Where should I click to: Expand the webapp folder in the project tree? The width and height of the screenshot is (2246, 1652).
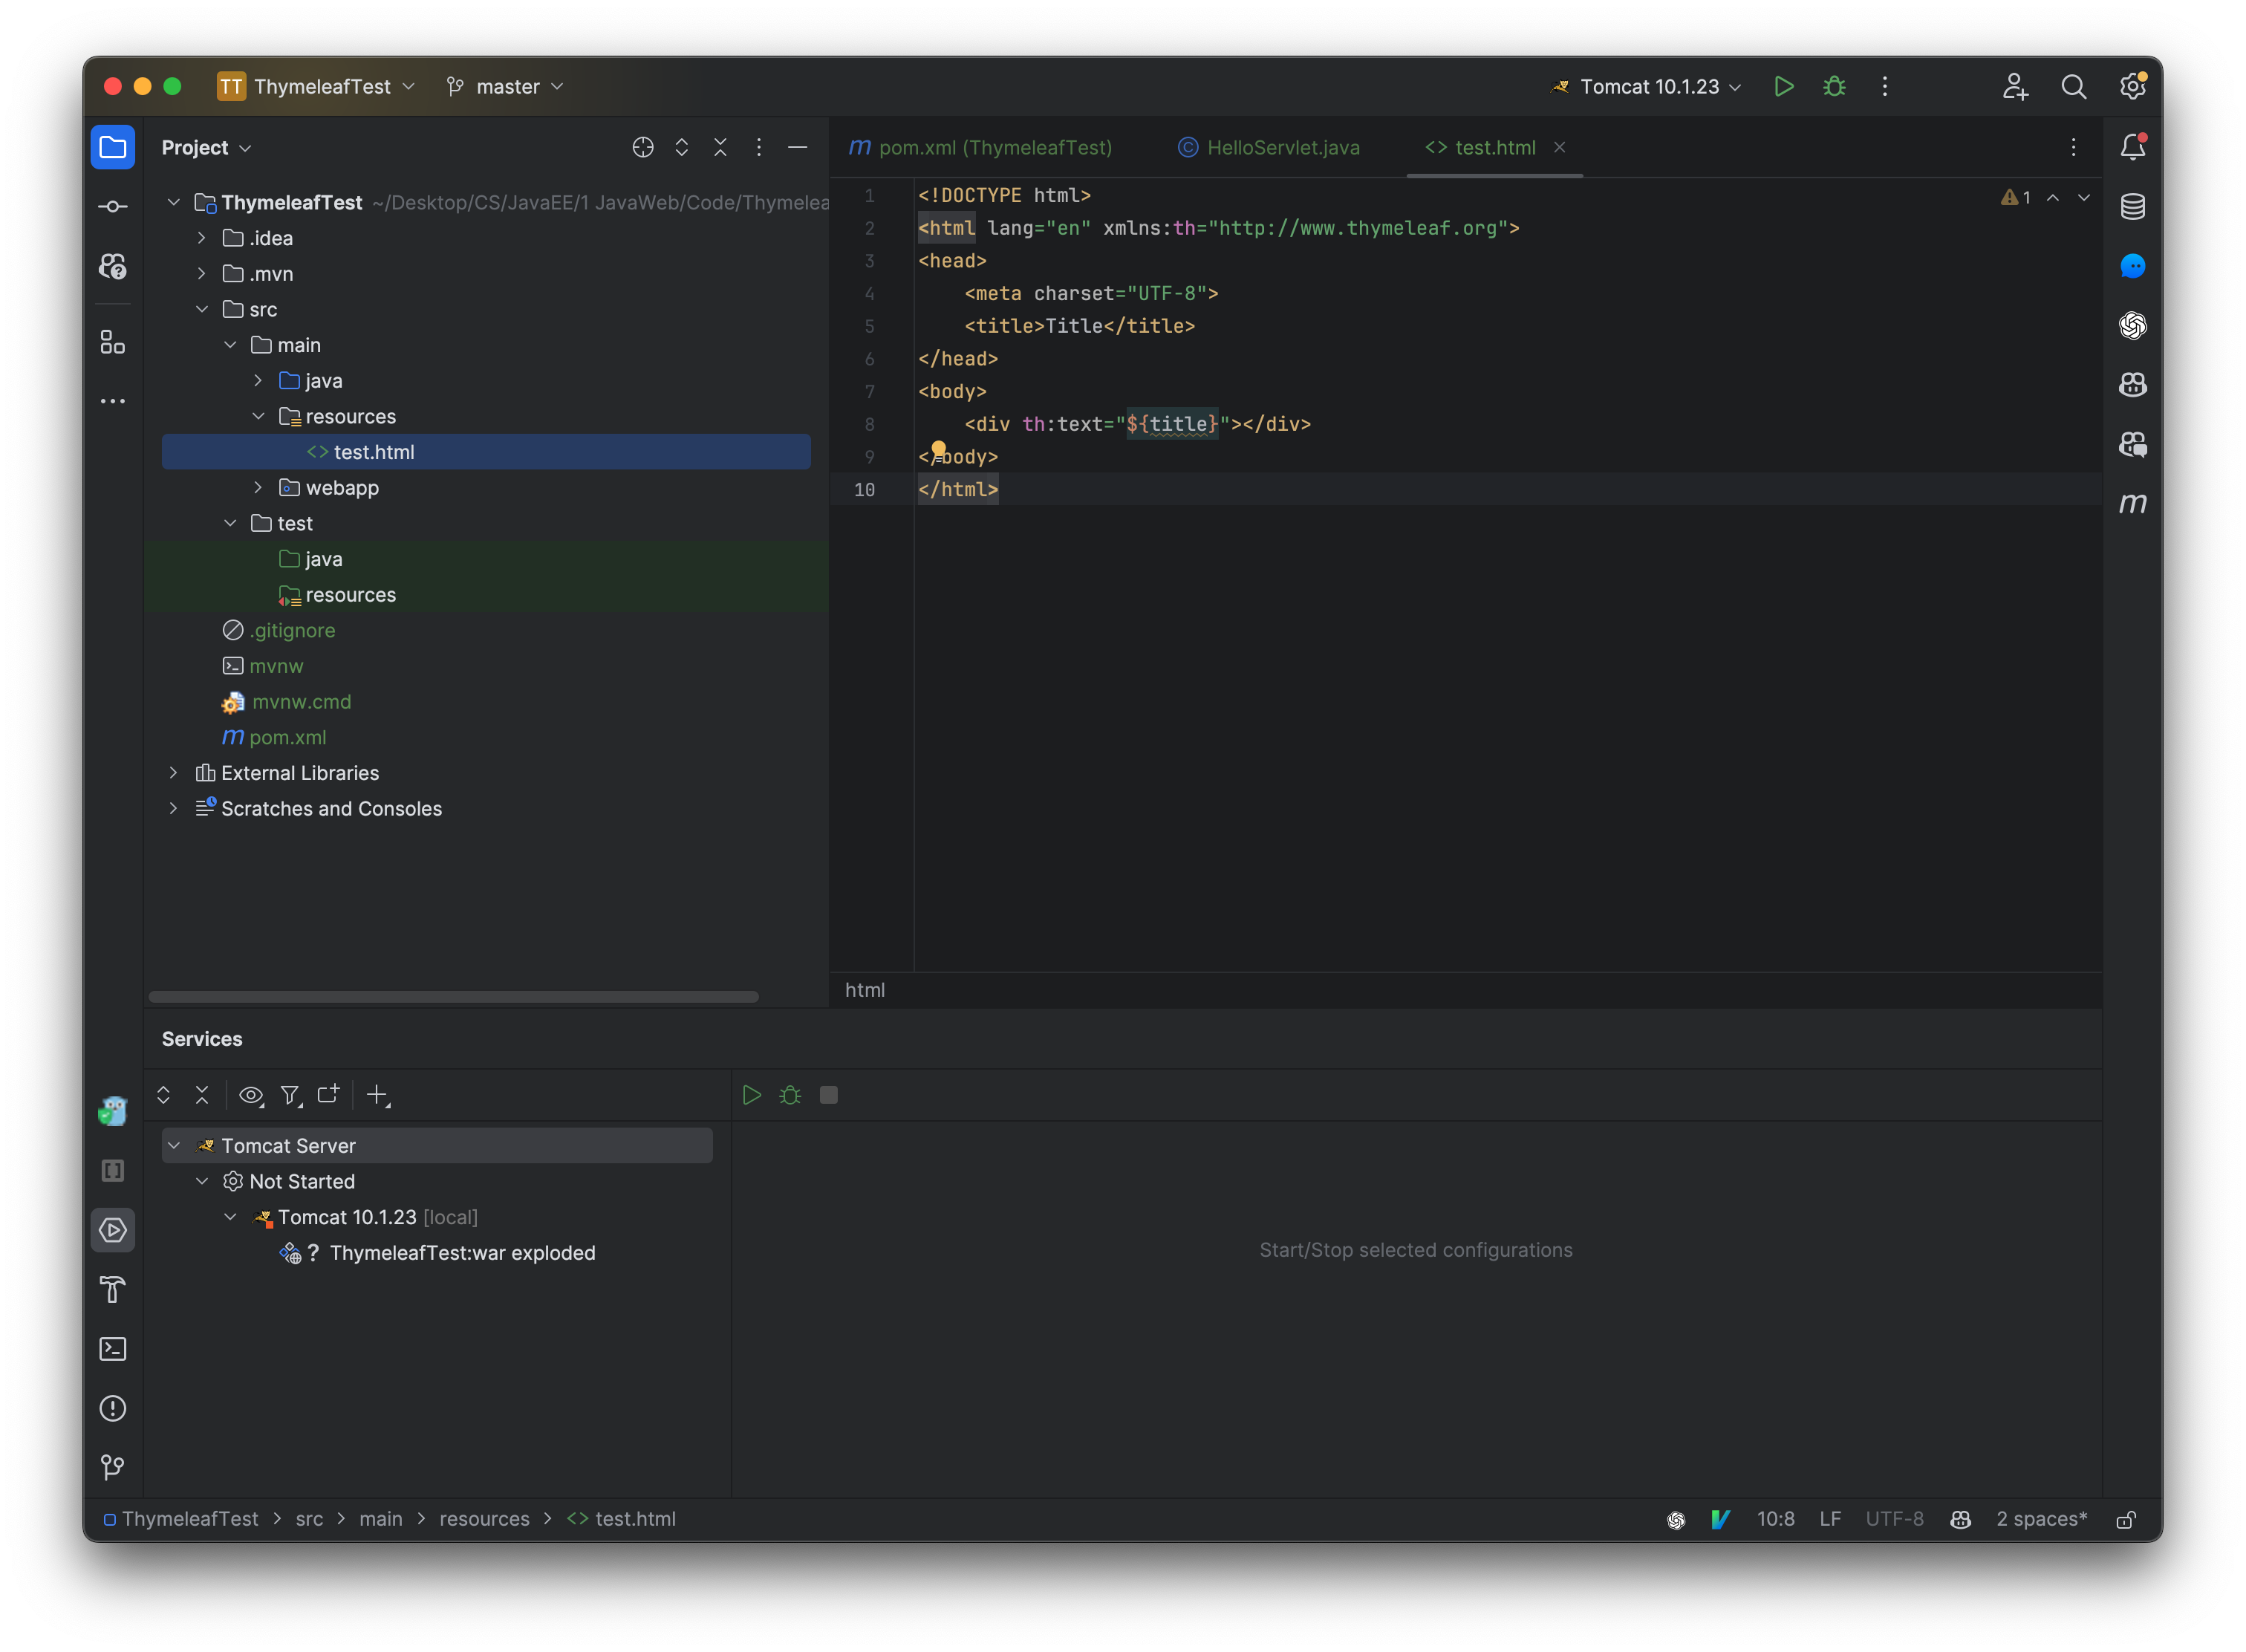click(x=259, y=488)
